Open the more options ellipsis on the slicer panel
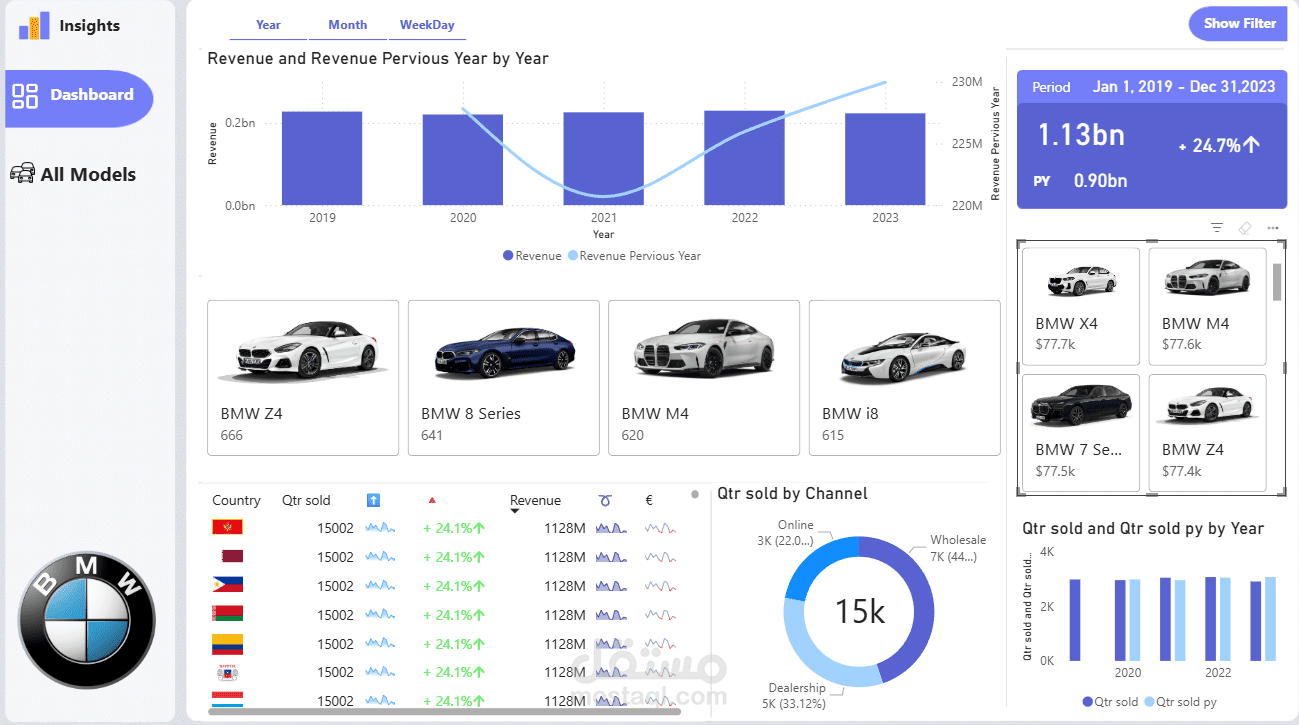Image resolution: width=1299 pixels, height=725 pixels. pyautogui.click(x=1273, y=228)
